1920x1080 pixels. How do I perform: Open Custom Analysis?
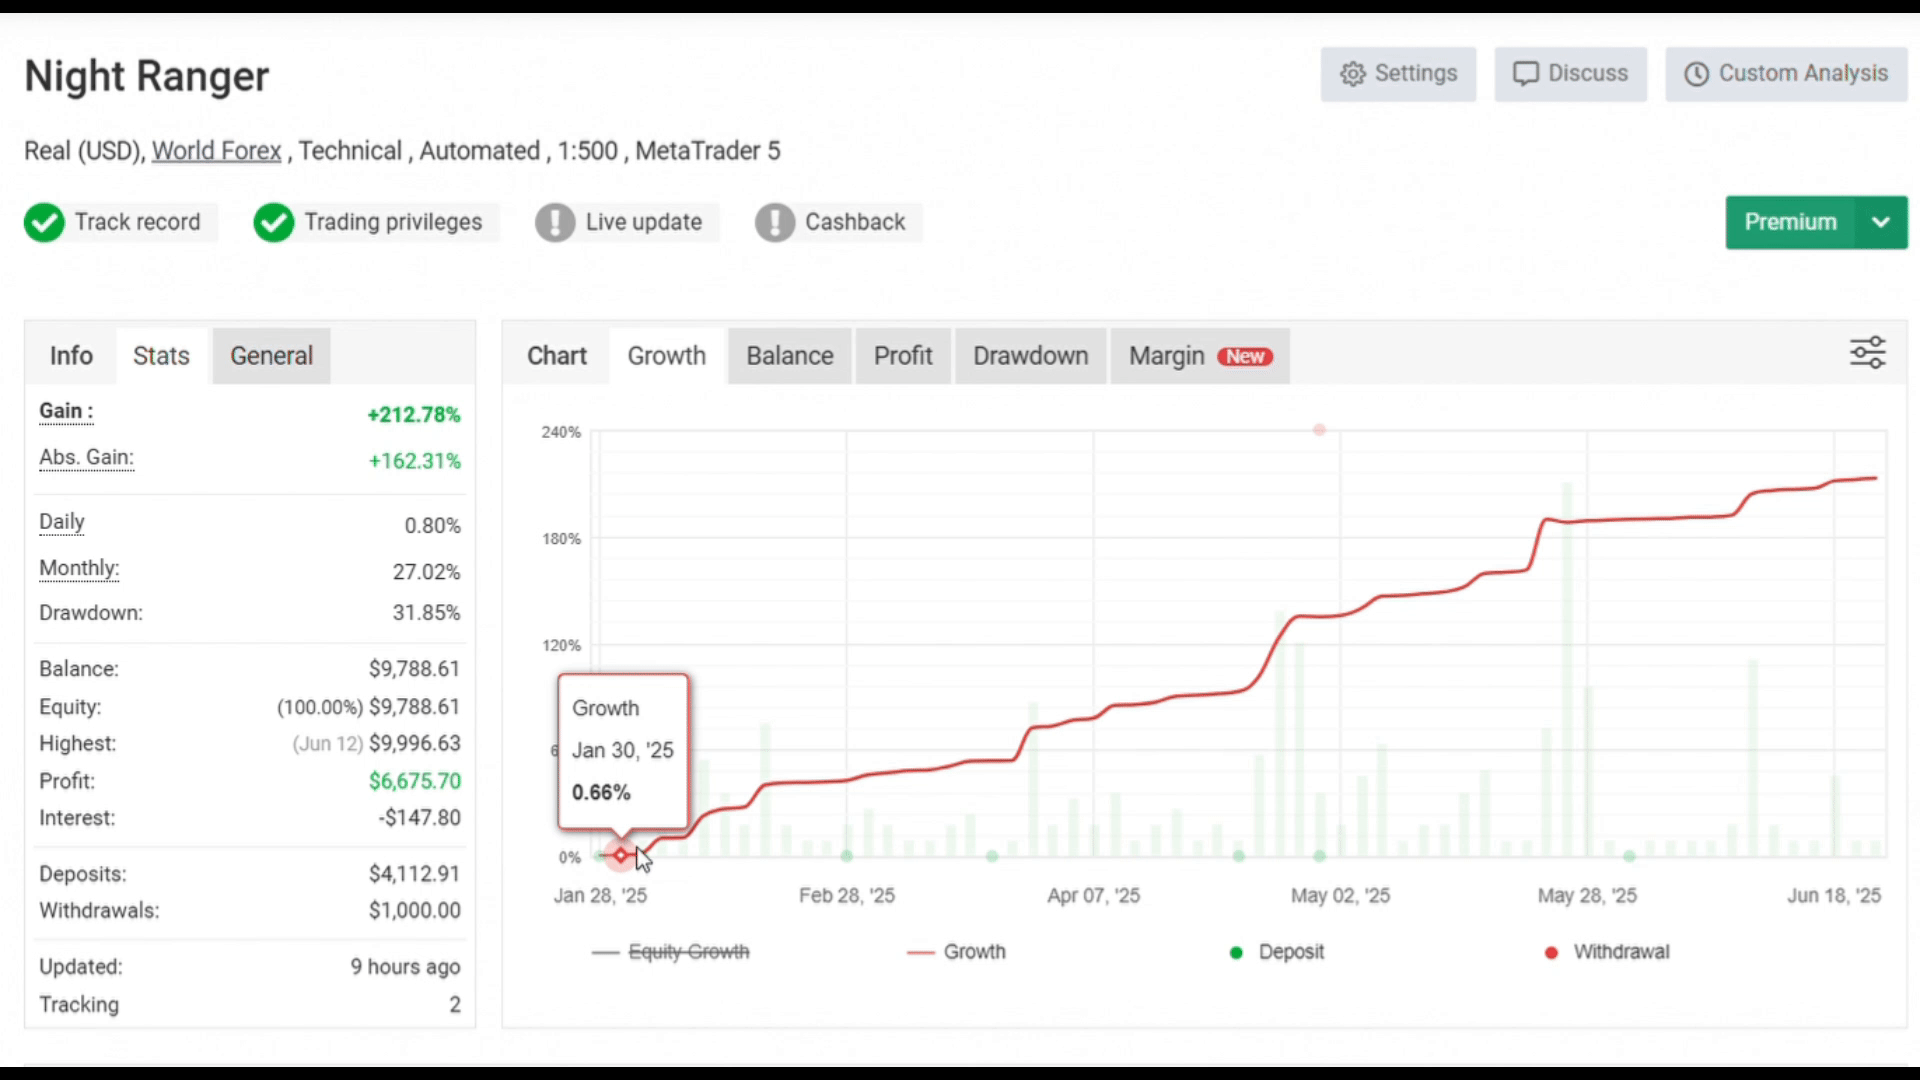(x=1786, y=74)
